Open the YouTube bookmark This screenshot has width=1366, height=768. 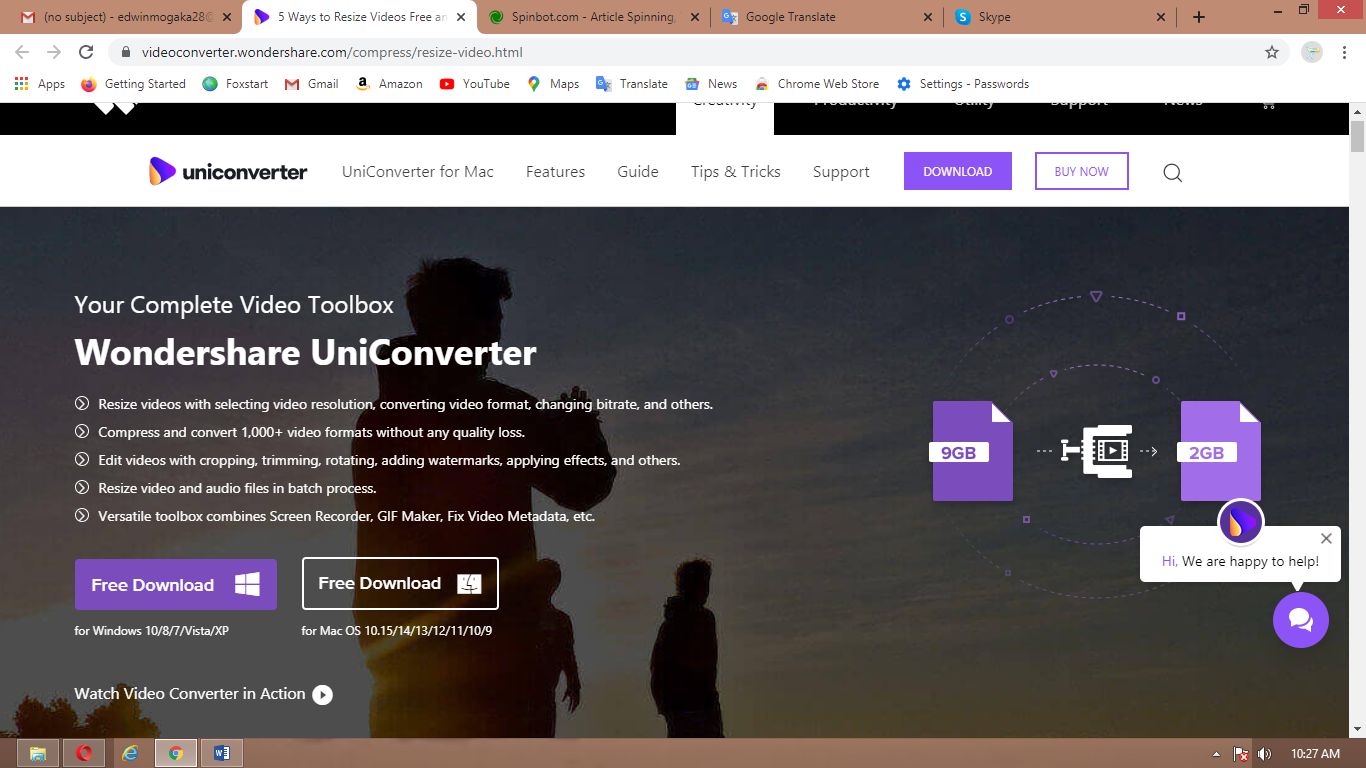(x=474, y=84)
